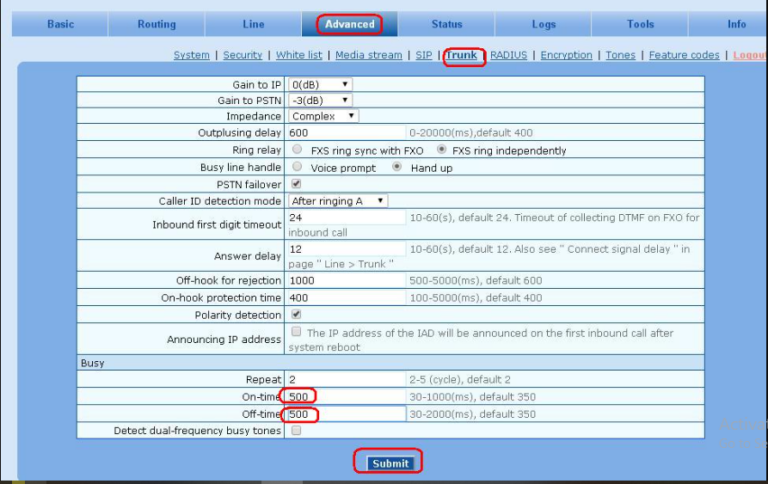Screen dimensions: 768x484
Task: Go to the Logs tab
Action: (544, 24)
